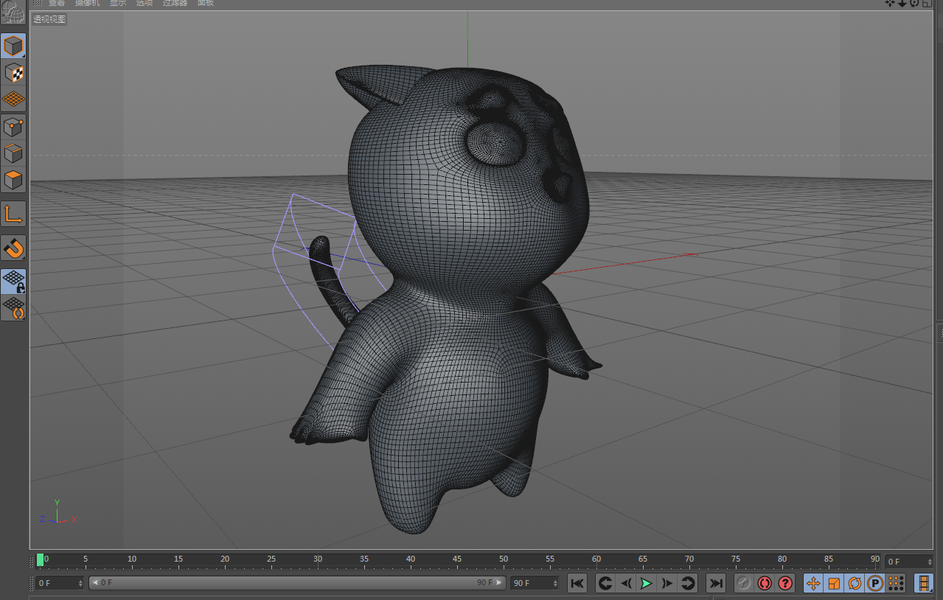
Task: Step back one frame
Action: 626,583
